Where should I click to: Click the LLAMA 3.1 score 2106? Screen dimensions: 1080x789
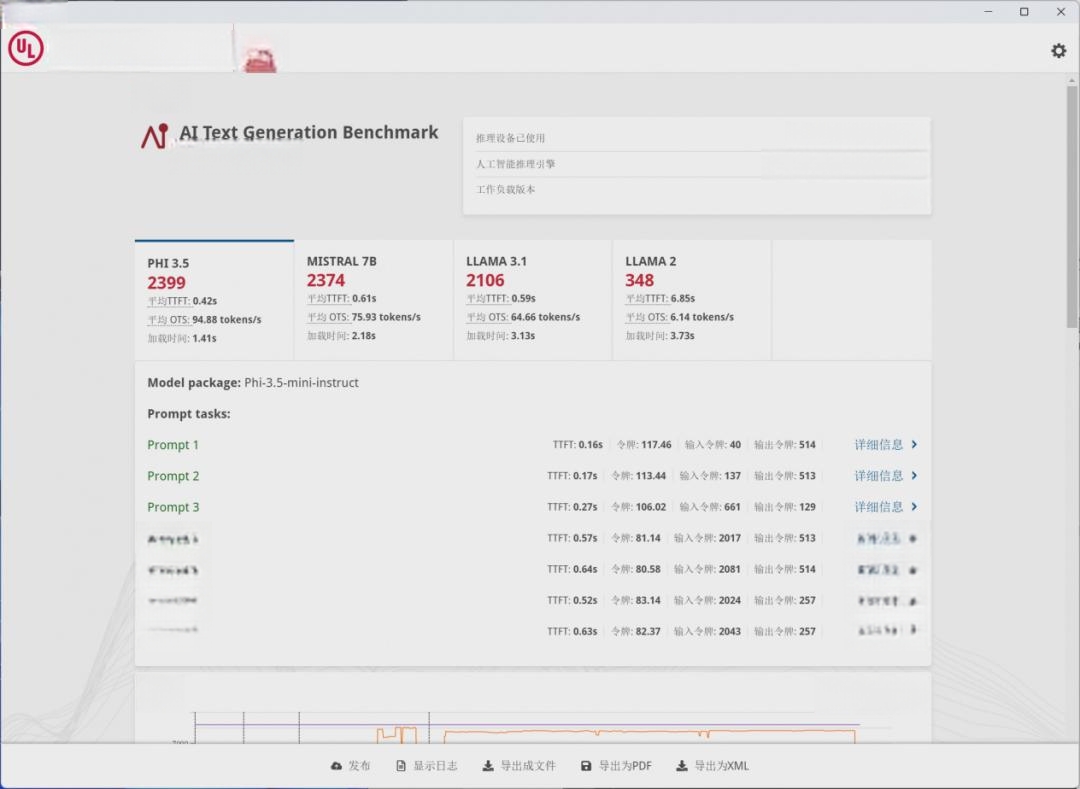[x=485, y=280]
